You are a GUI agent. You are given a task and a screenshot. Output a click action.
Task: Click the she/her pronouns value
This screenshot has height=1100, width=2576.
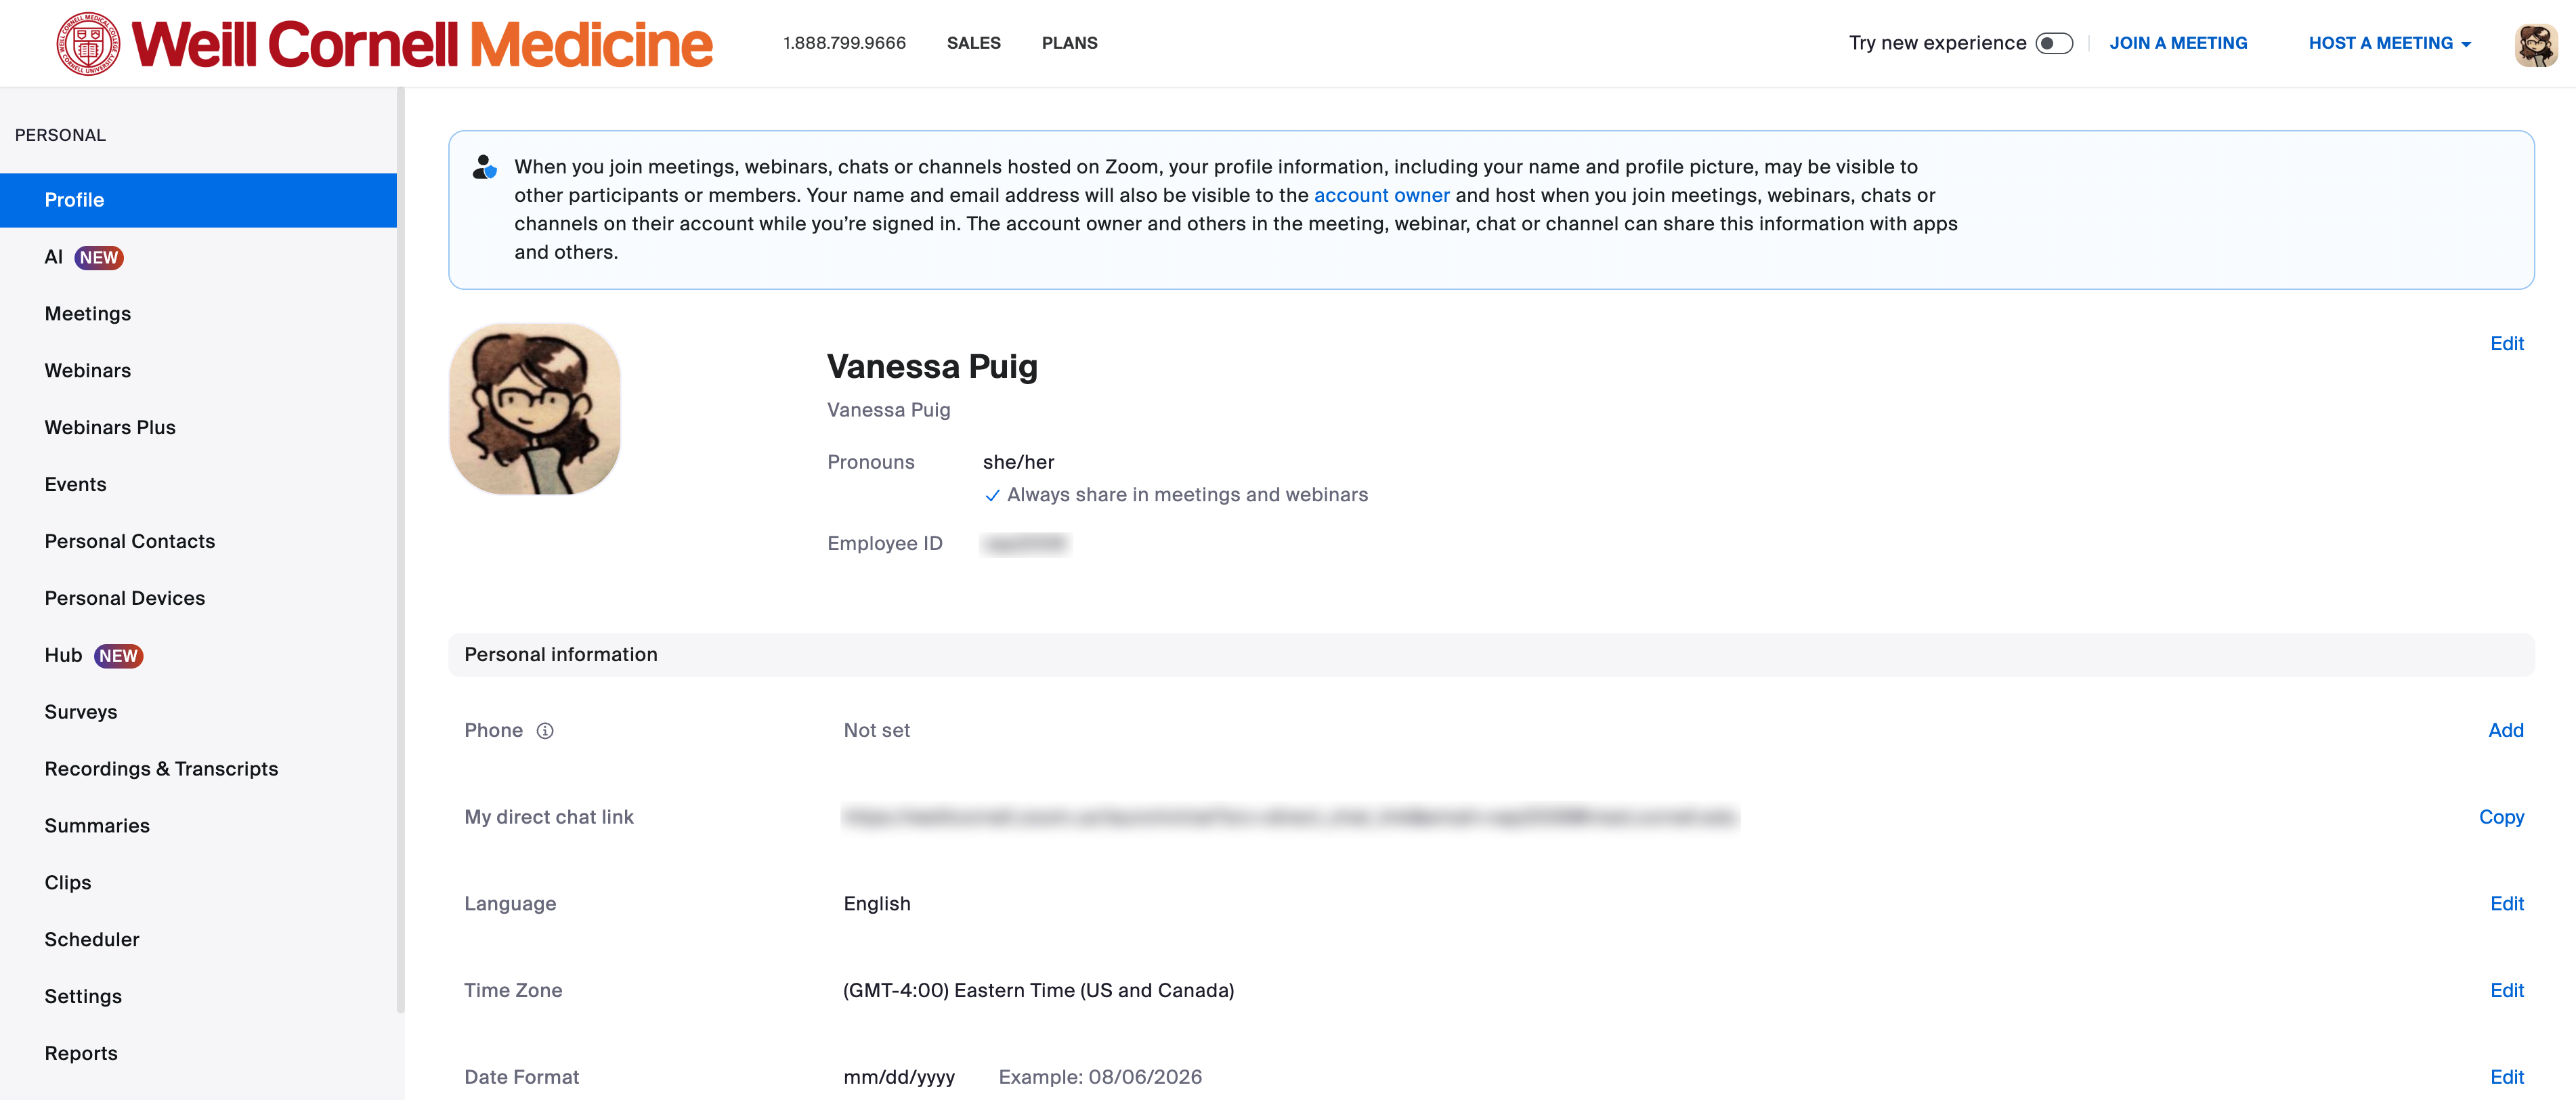[1018, 463]
